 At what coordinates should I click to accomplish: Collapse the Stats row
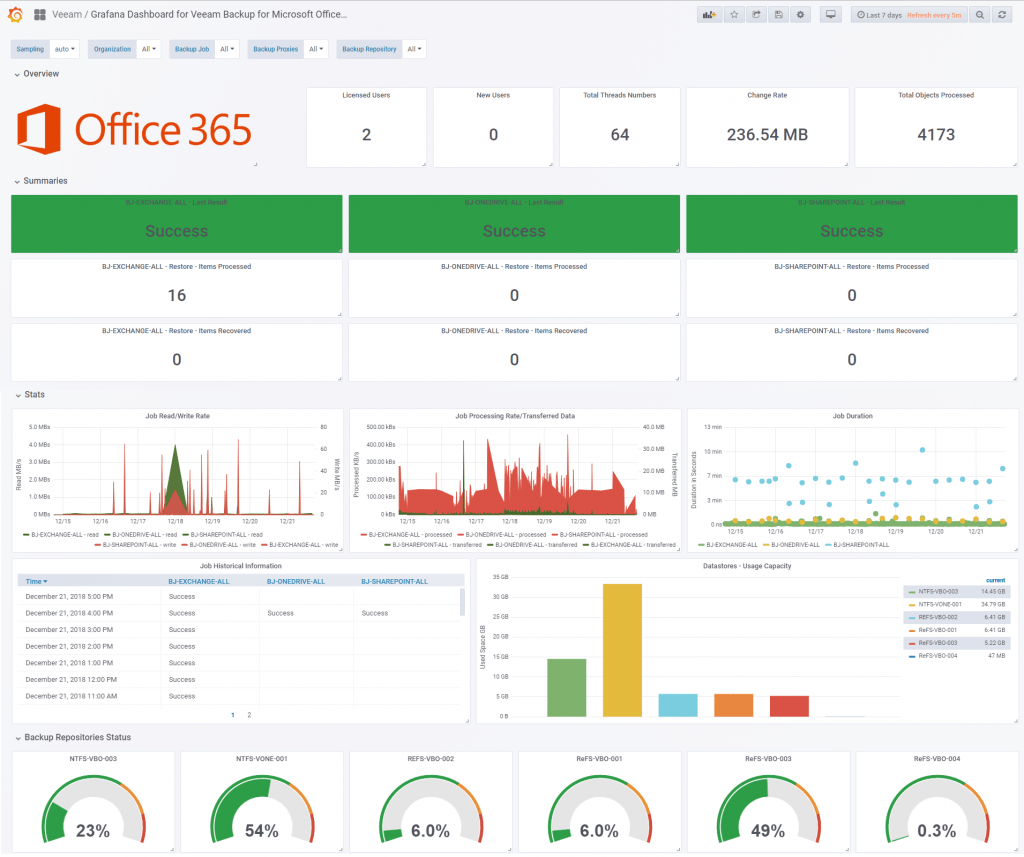coord(30,395)
